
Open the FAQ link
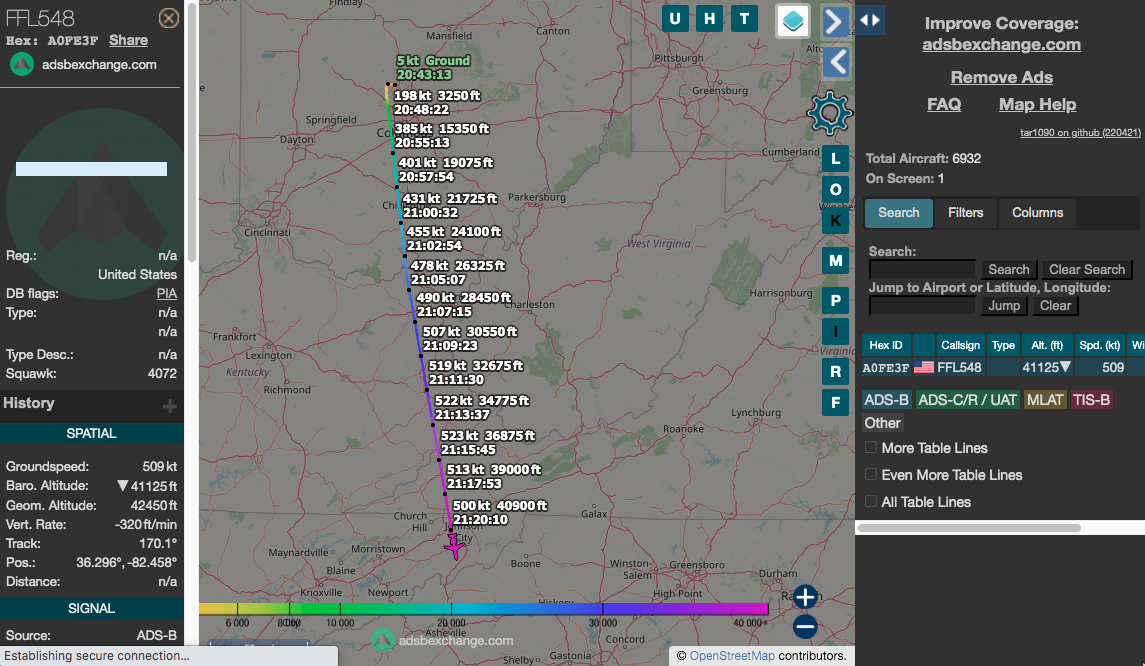tap(943, 104)
